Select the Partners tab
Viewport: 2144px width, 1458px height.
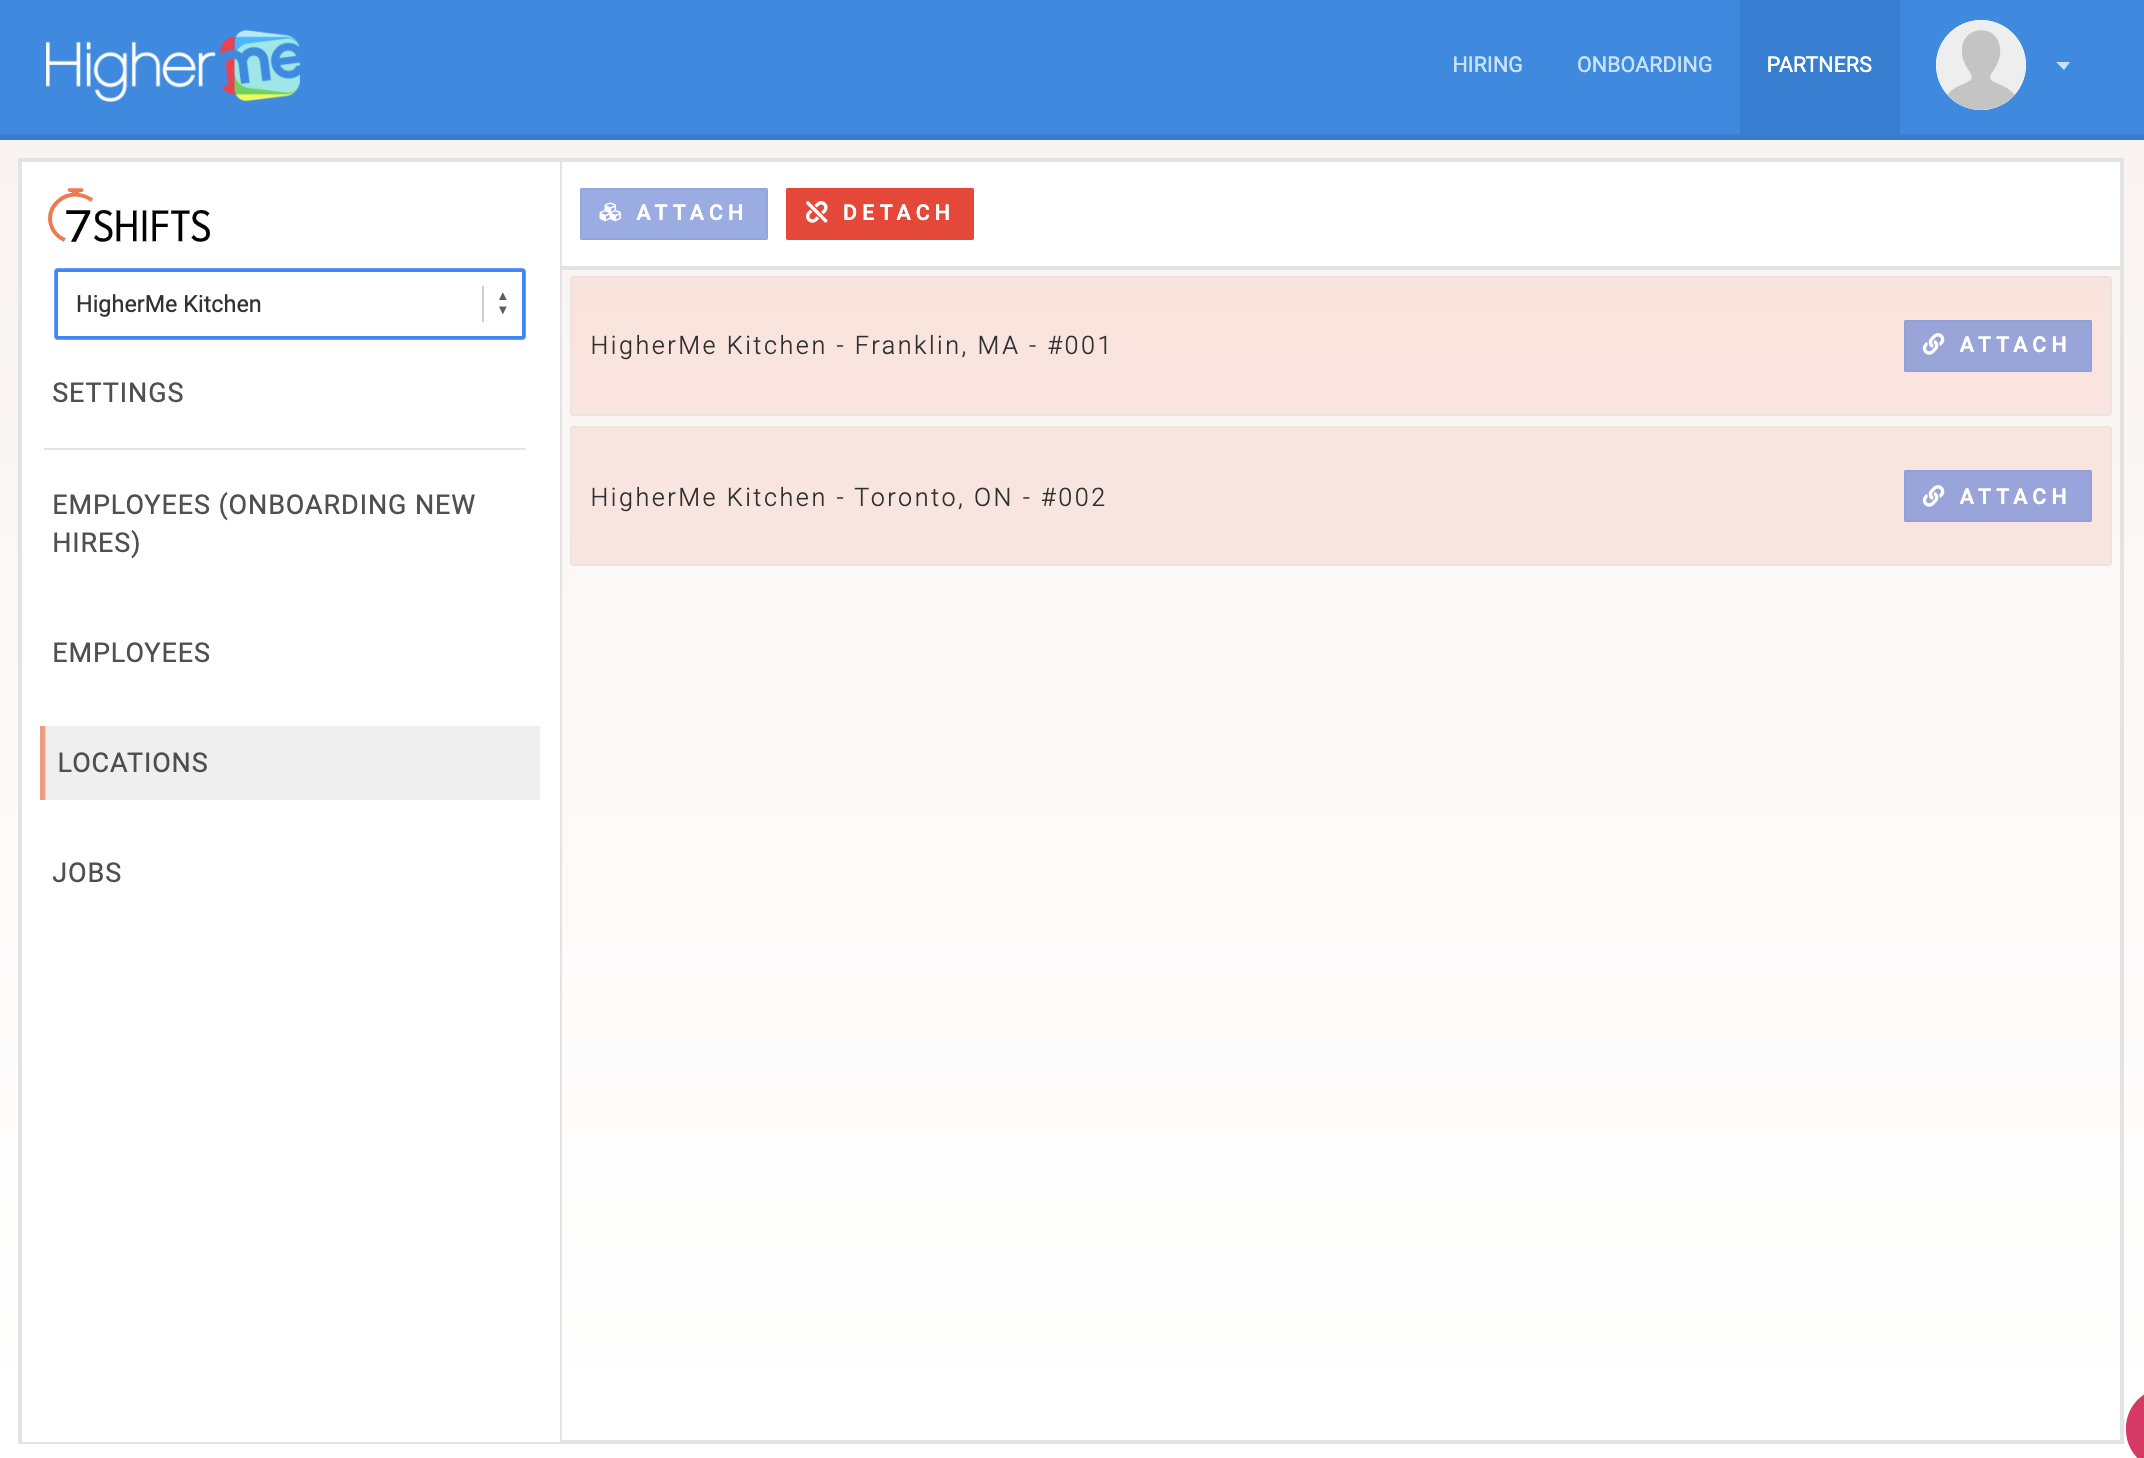(x=1818, y=65)
